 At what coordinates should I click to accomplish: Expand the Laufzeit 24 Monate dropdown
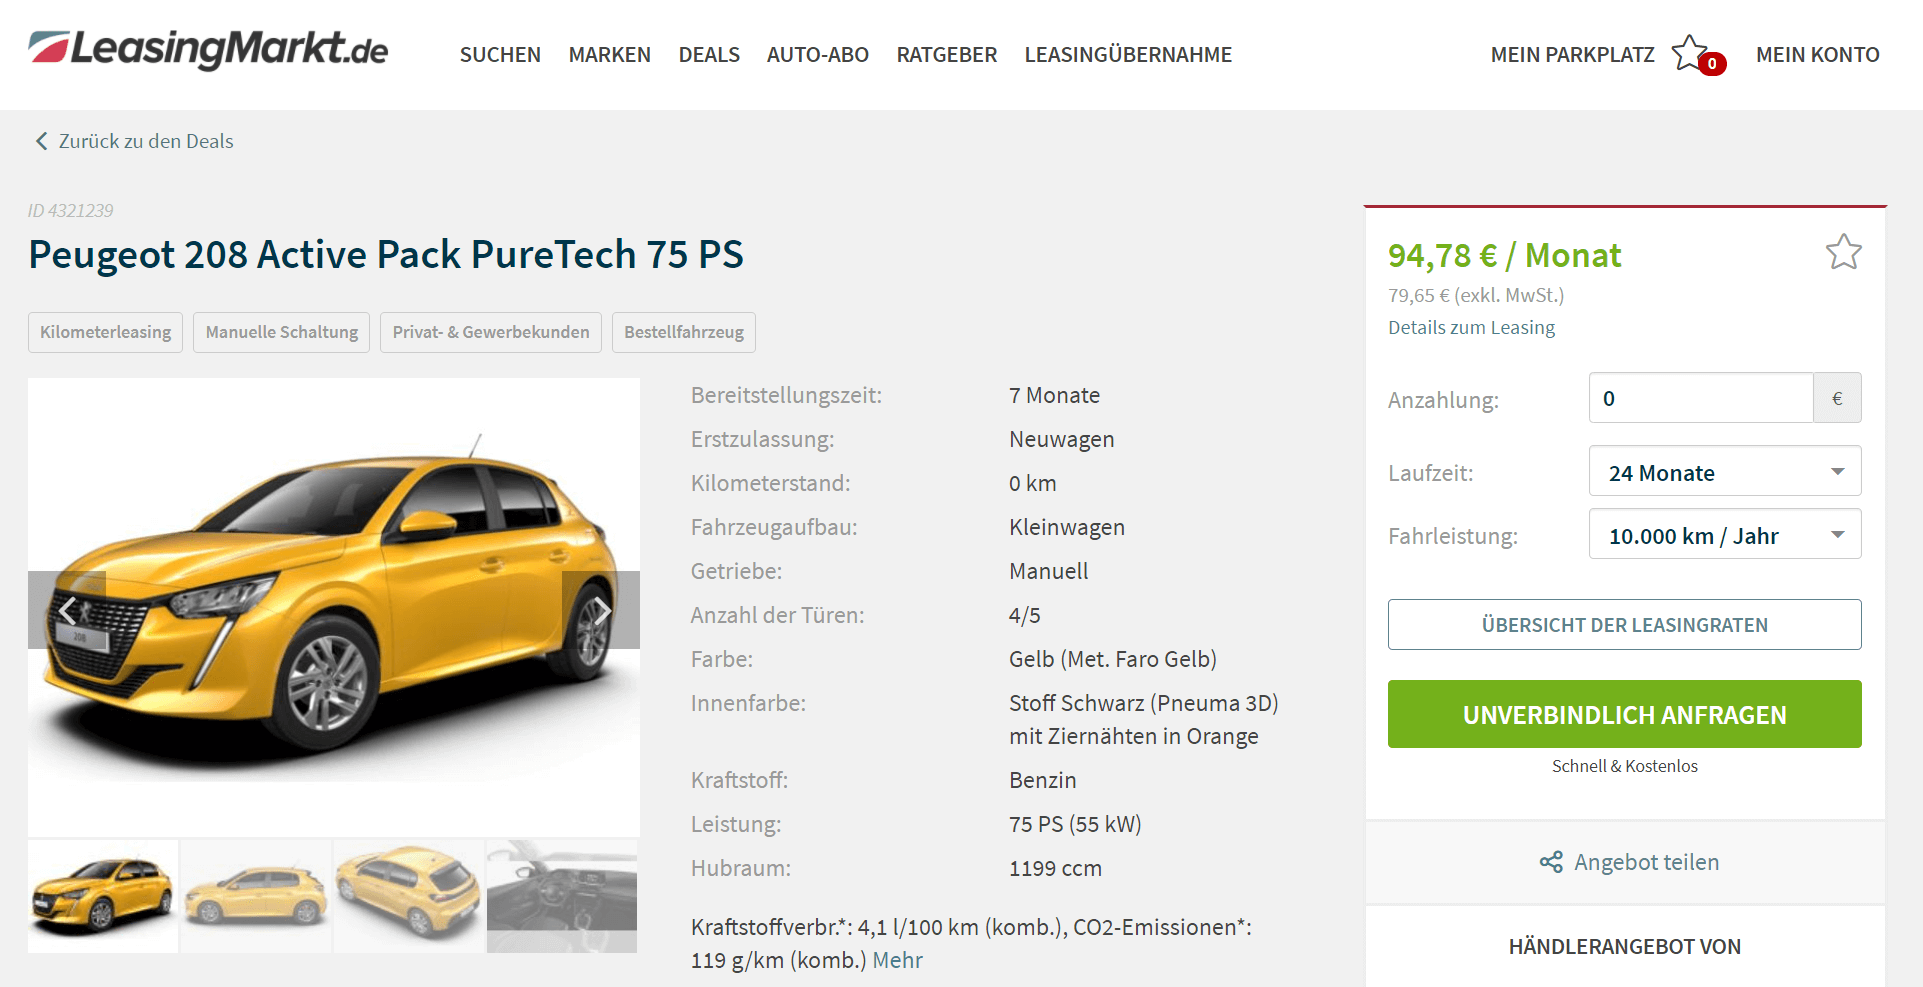[x=1725, y=471]
